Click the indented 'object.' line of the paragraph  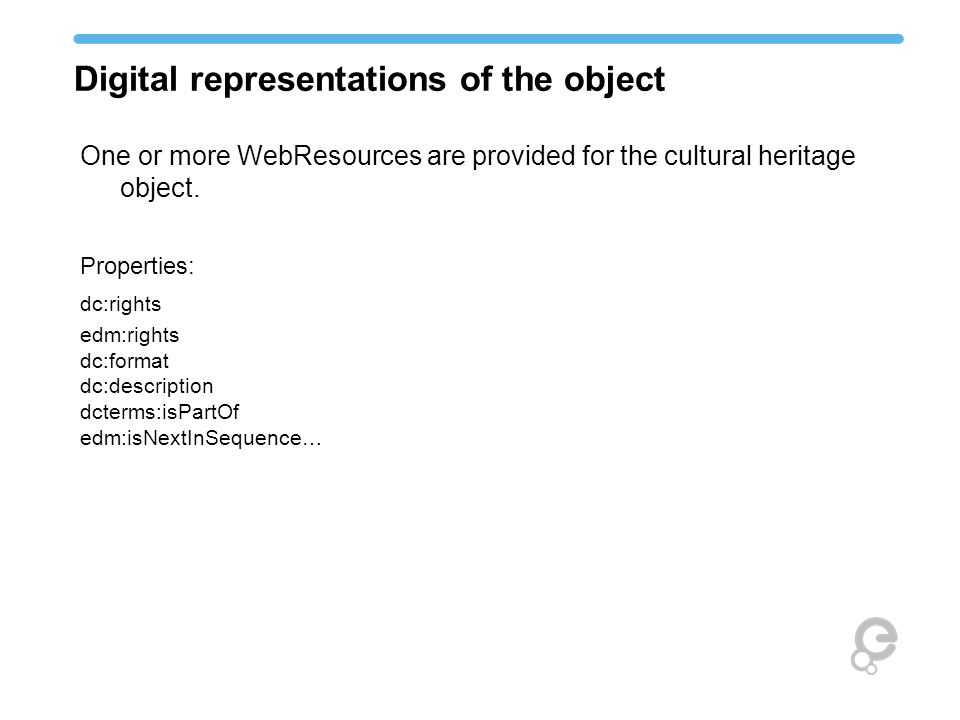tap(160, 188)
